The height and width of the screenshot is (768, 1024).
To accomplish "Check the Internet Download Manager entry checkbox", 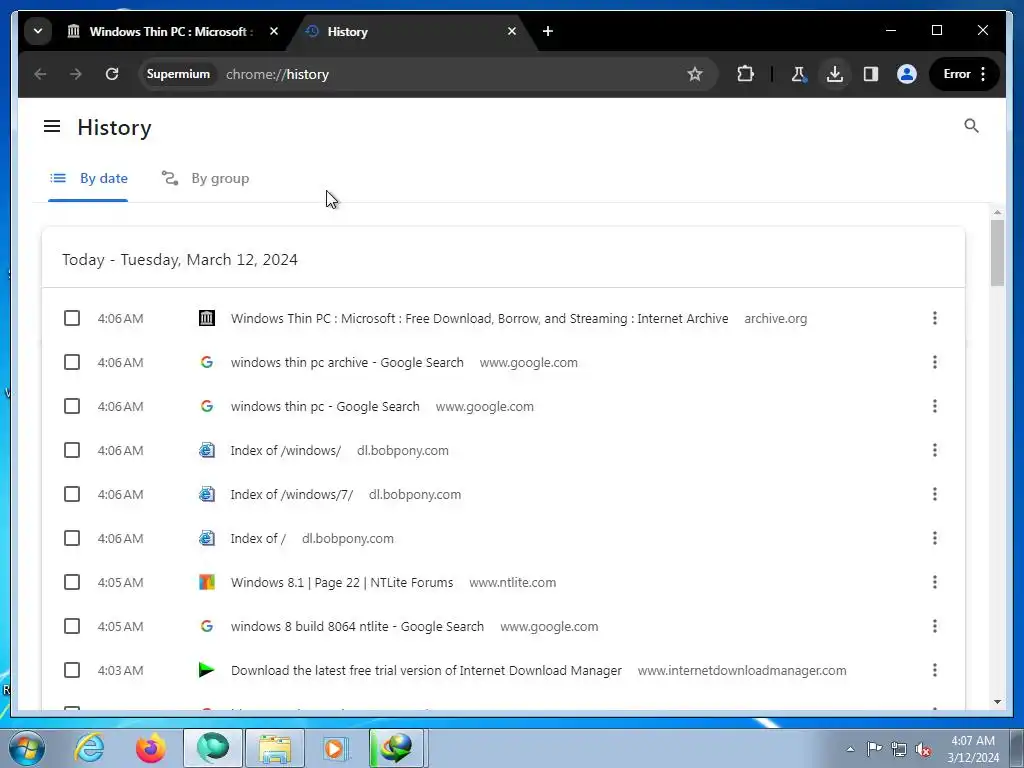I will click(x=72, y=670).
